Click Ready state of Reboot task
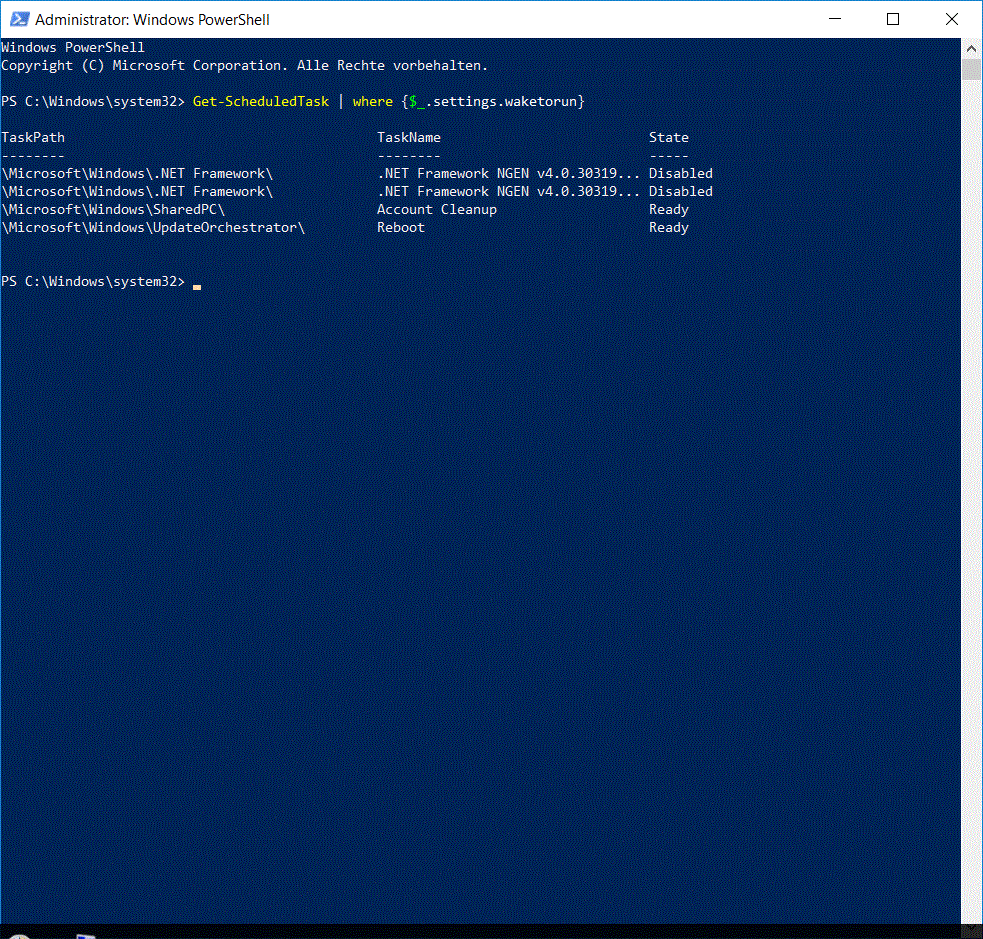Screen dimensions: 983x939 point(668,228)
